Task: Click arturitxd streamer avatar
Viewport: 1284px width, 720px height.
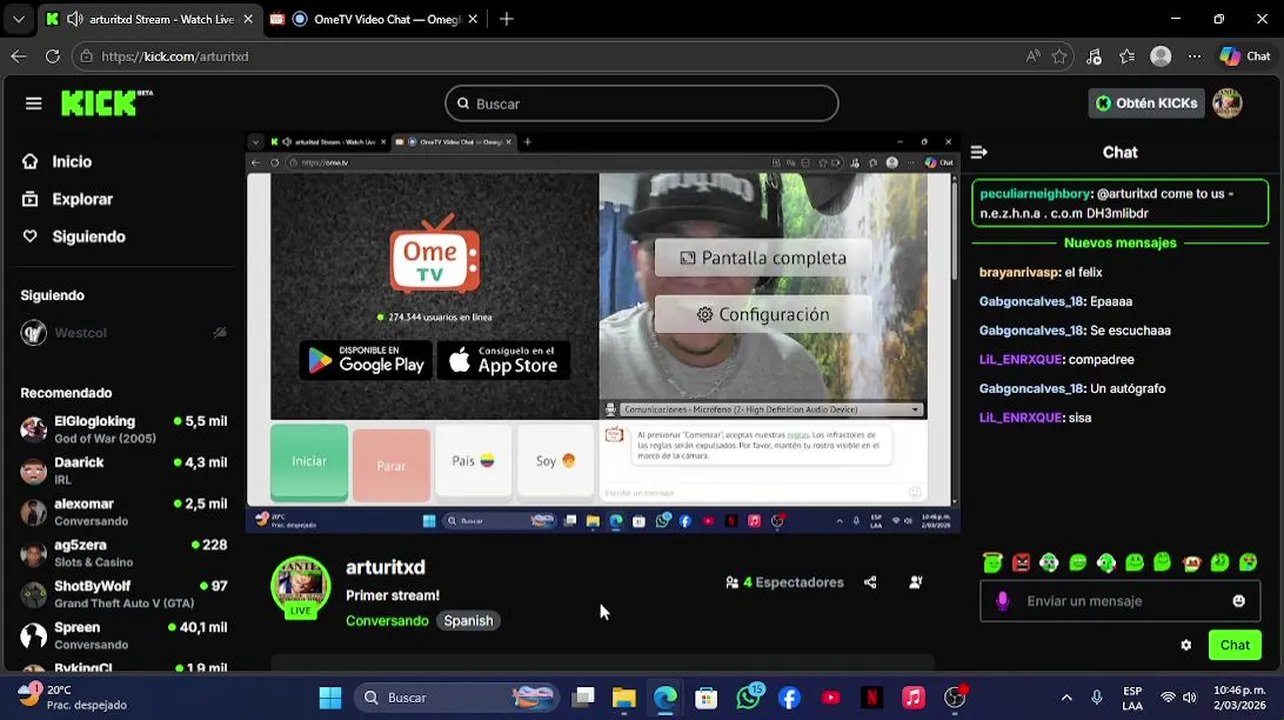Action: [x=301, y=586]
